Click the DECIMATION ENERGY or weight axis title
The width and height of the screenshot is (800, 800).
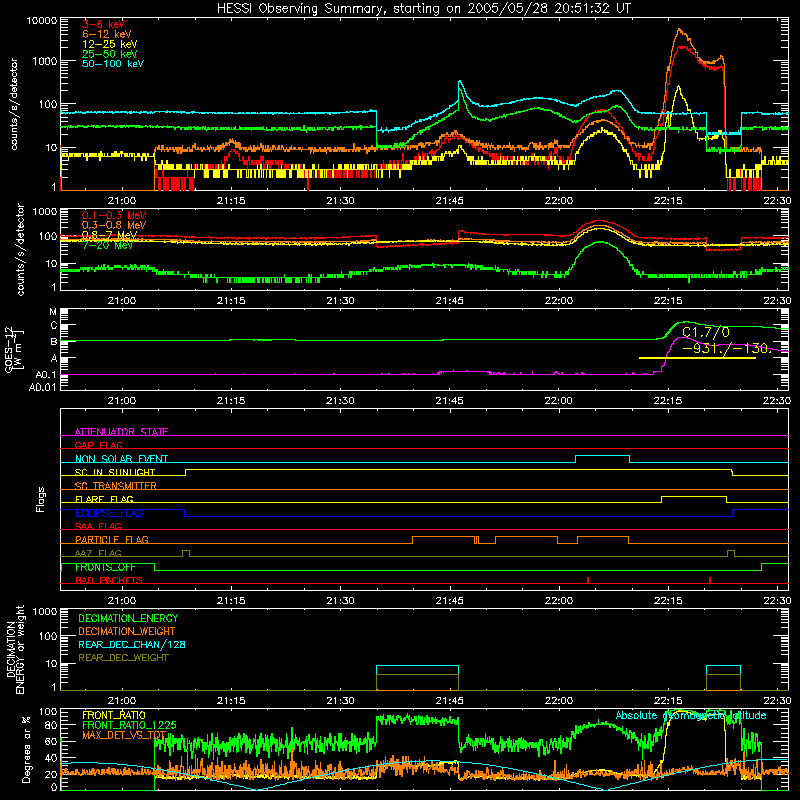[x=16, y=649]
